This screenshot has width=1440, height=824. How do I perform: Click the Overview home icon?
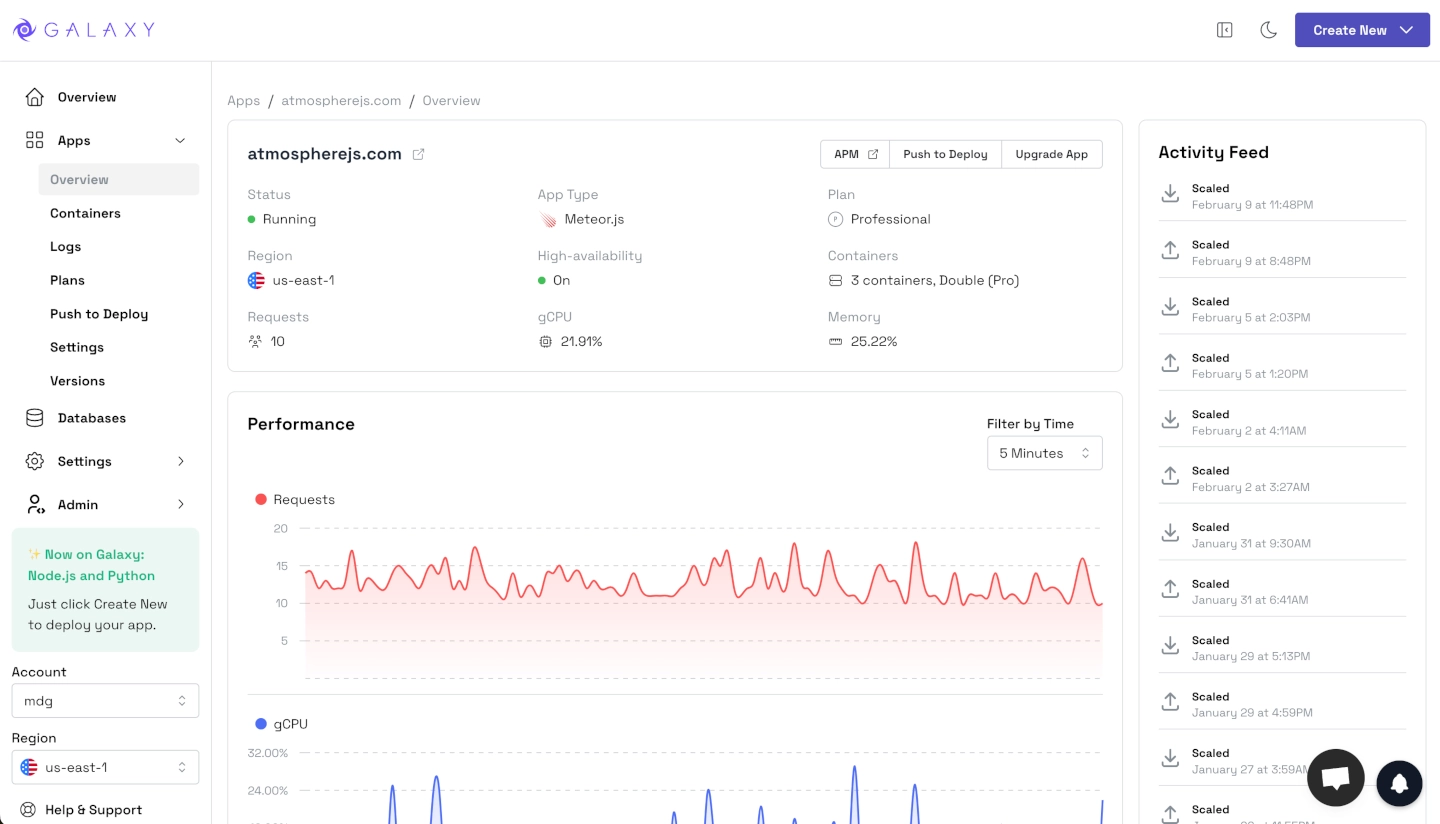[35, 97]
